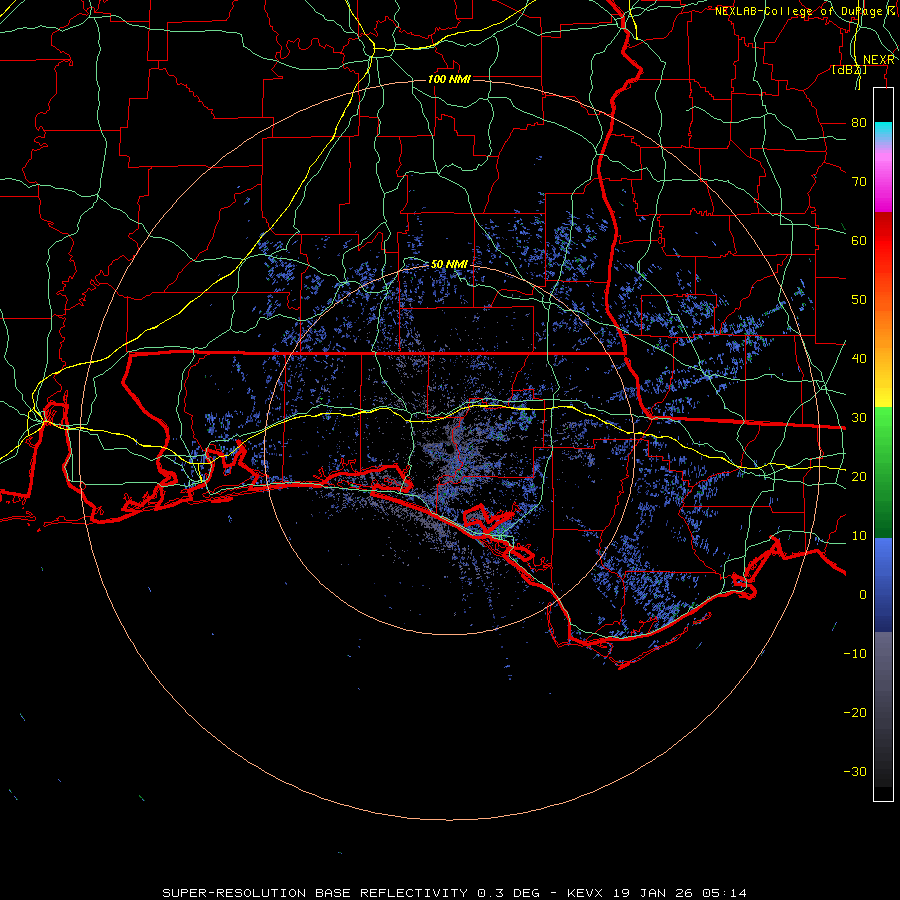Click the orange segment of the color bar

(883, 321)
